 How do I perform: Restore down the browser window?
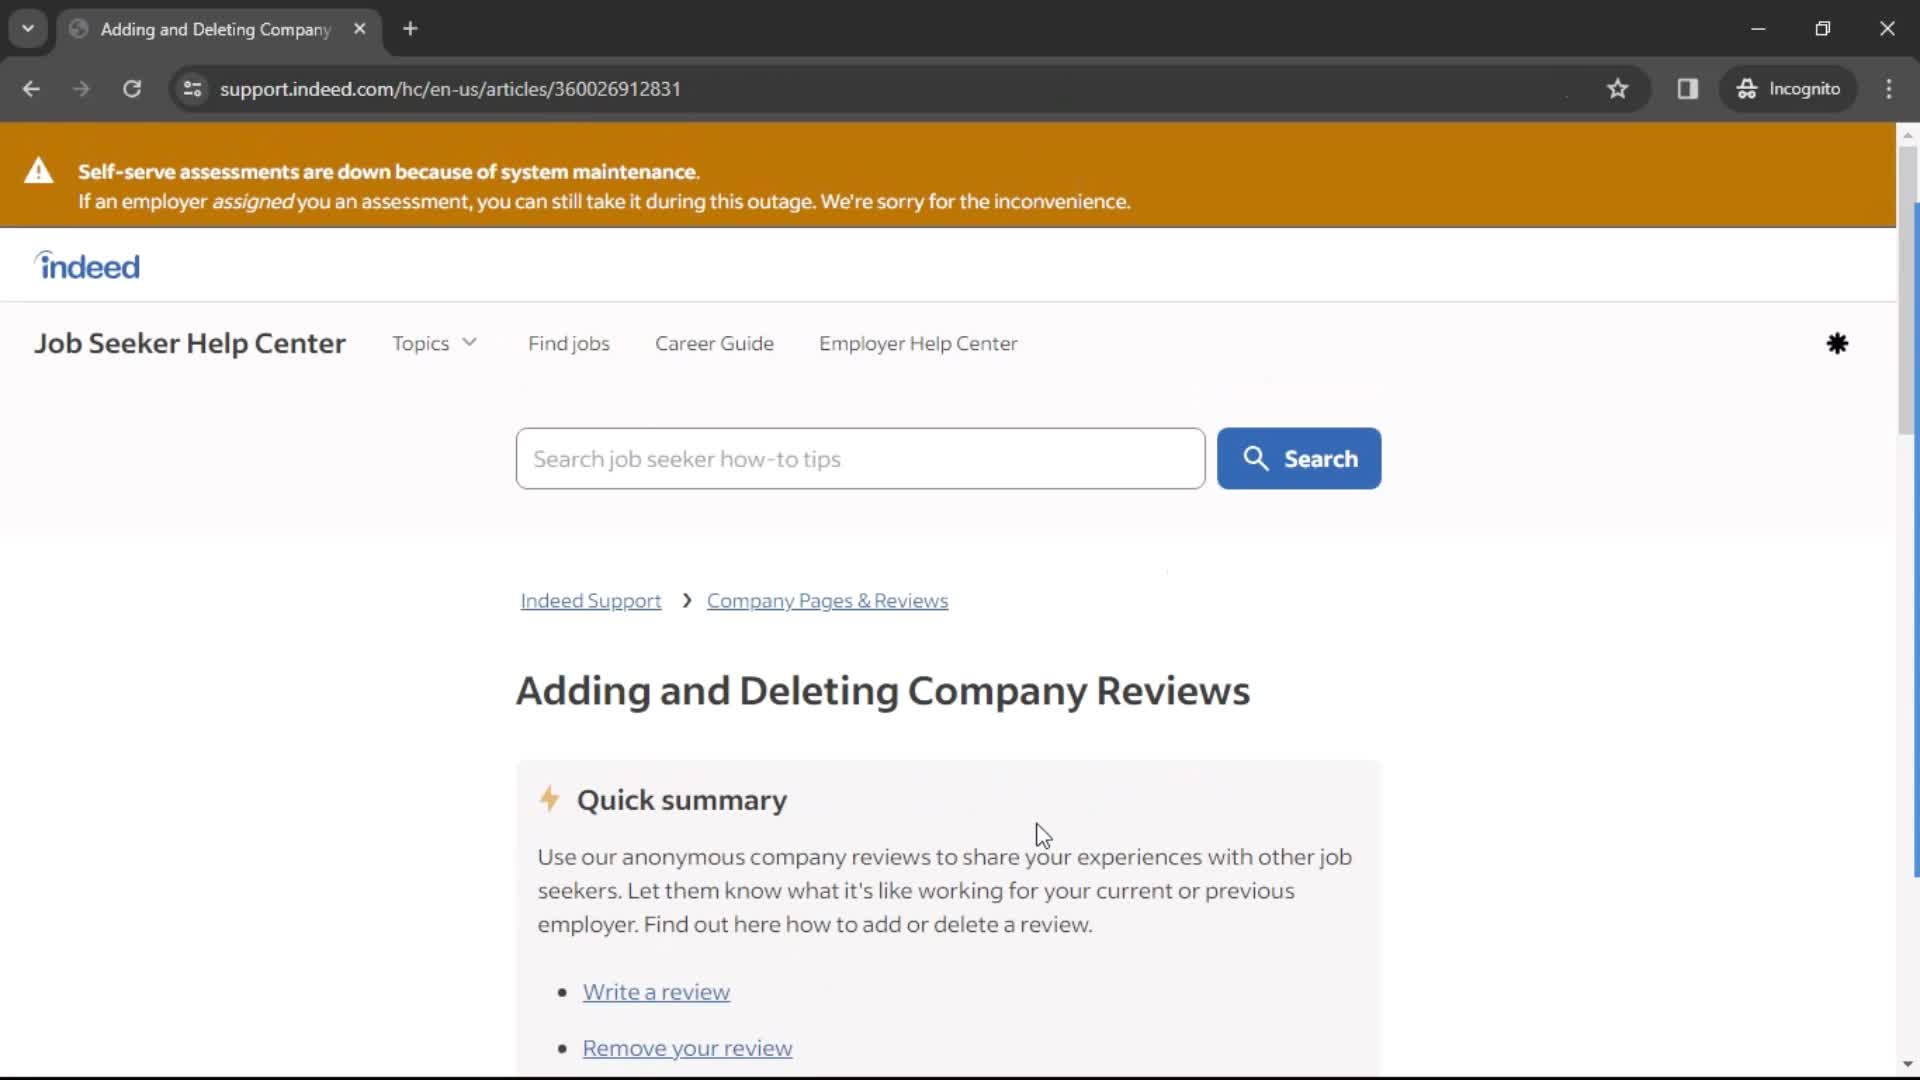pos(1822,29)
